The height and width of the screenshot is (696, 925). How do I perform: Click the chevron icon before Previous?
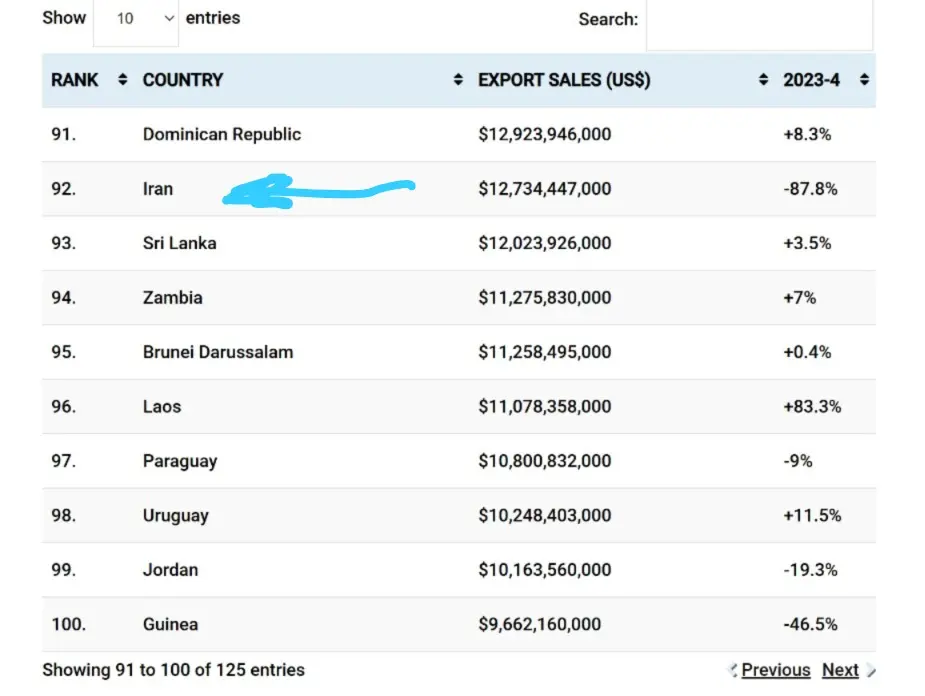point(733,670)
